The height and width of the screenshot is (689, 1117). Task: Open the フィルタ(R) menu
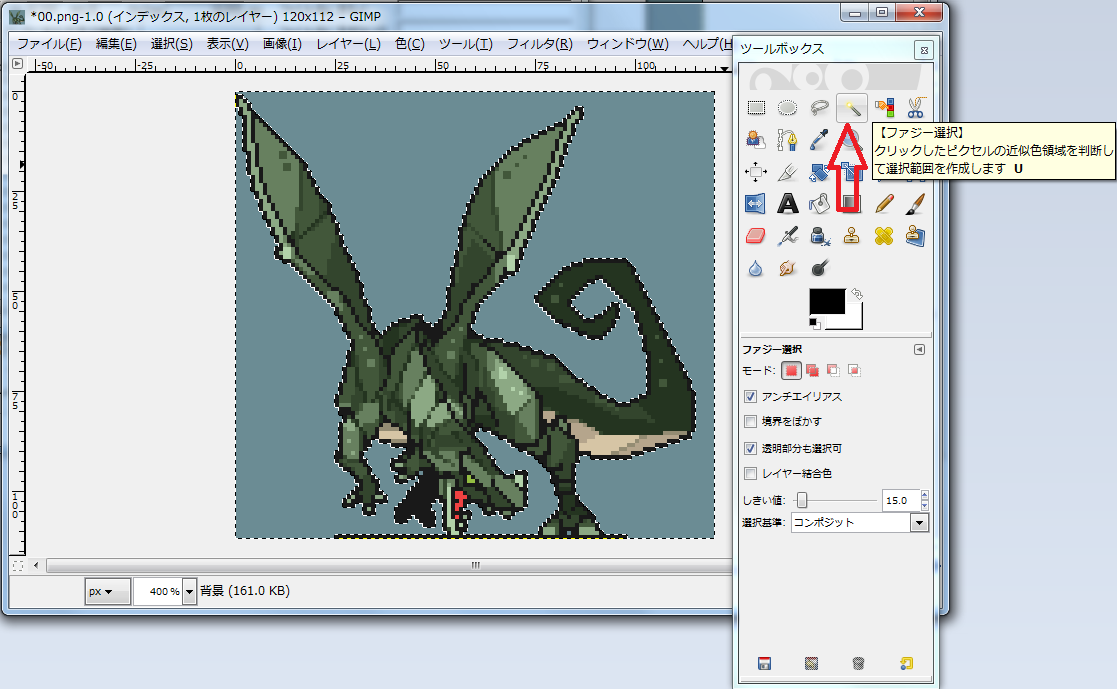pos(539,44)
